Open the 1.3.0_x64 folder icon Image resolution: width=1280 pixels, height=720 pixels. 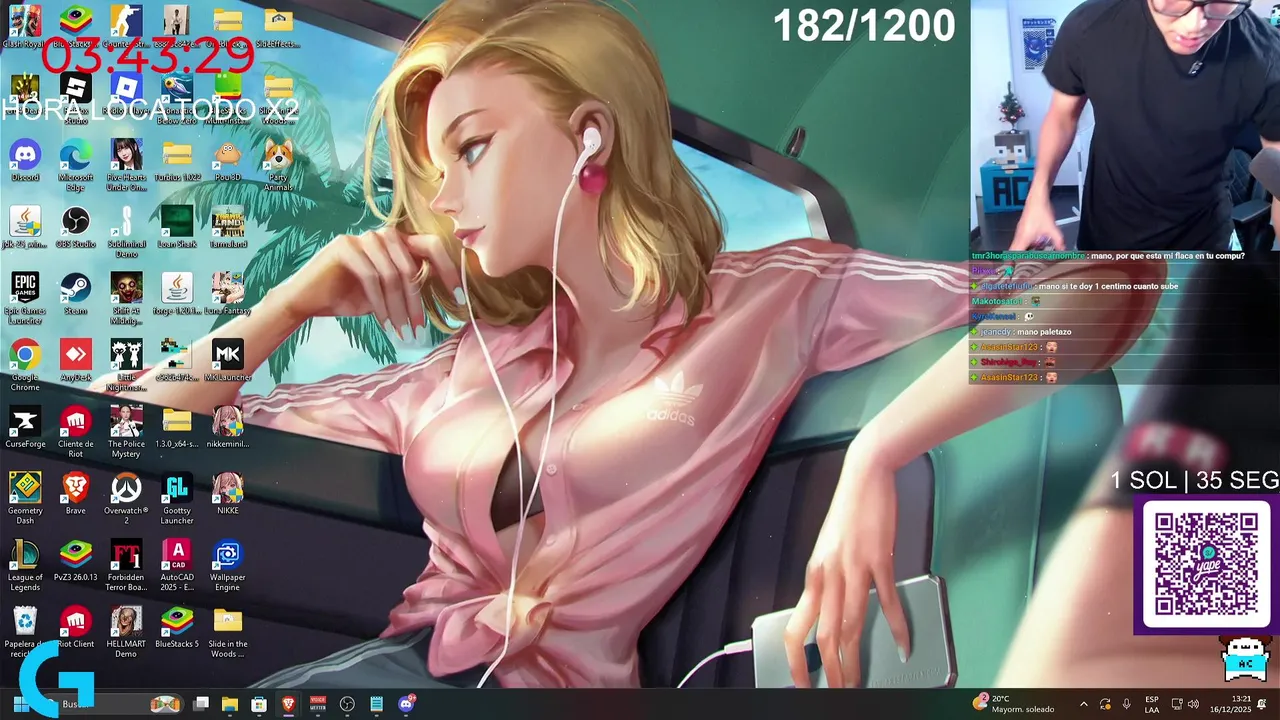coord(177,427)
